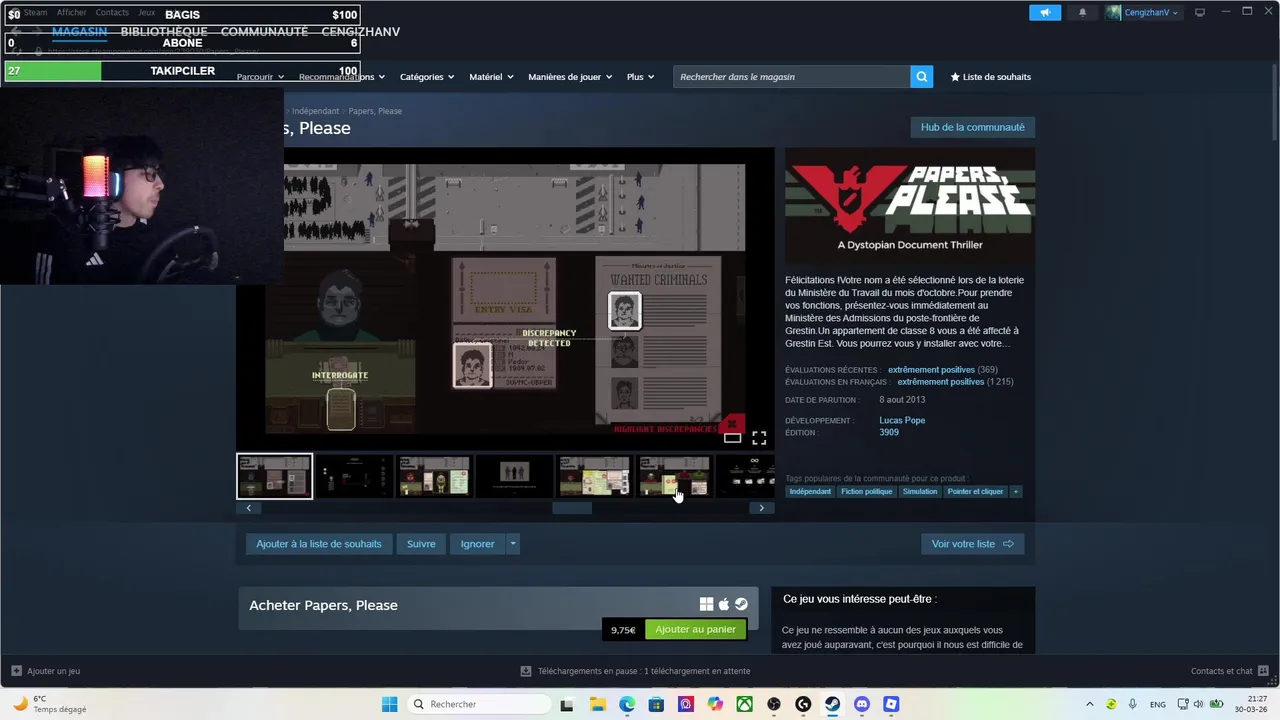Enter Big Picture mode via monitor icon

point(1200,13)
